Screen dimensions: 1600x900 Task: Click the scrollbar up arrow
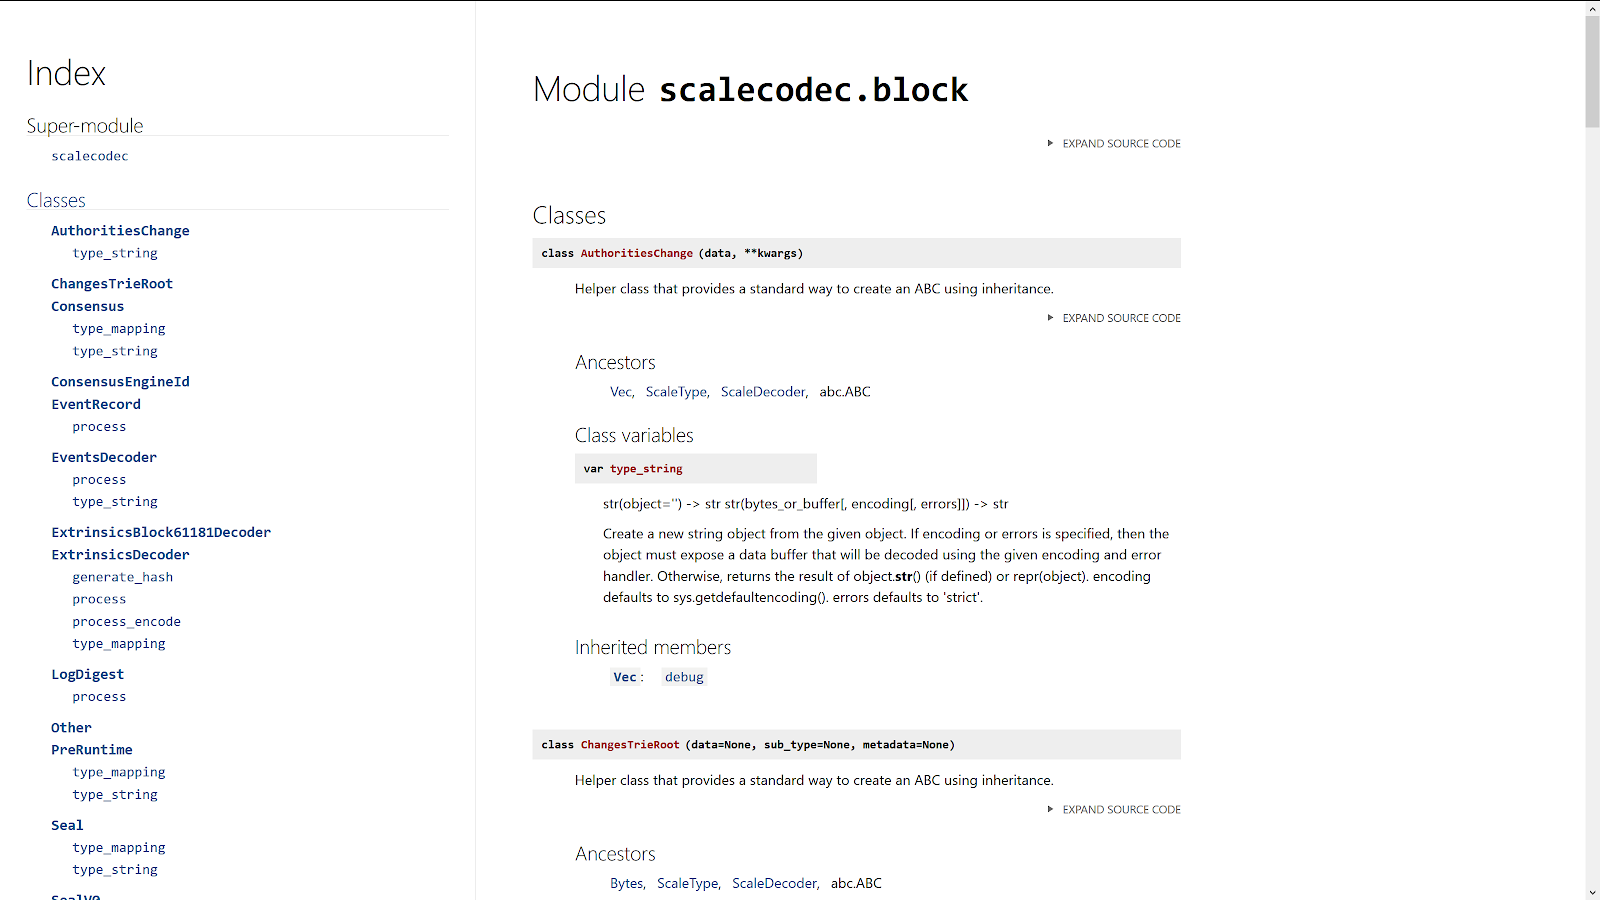[x=1592, y=8]
